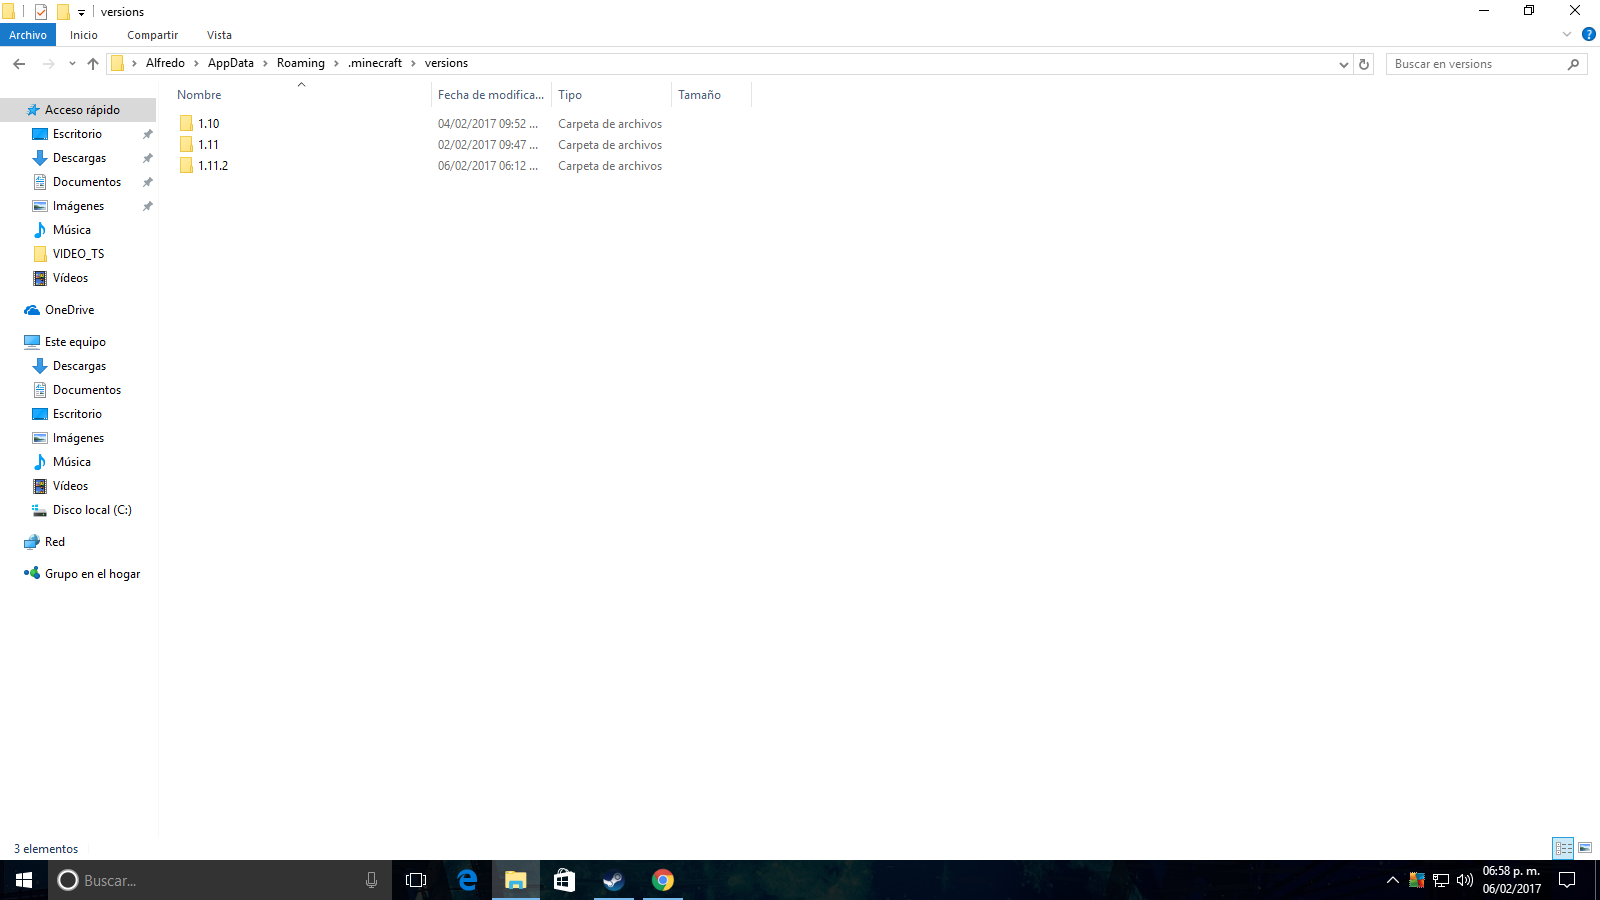The image size is (1600, 900).
Task: Open Grupo en el hogar
Action: click(x=92, y=574)
